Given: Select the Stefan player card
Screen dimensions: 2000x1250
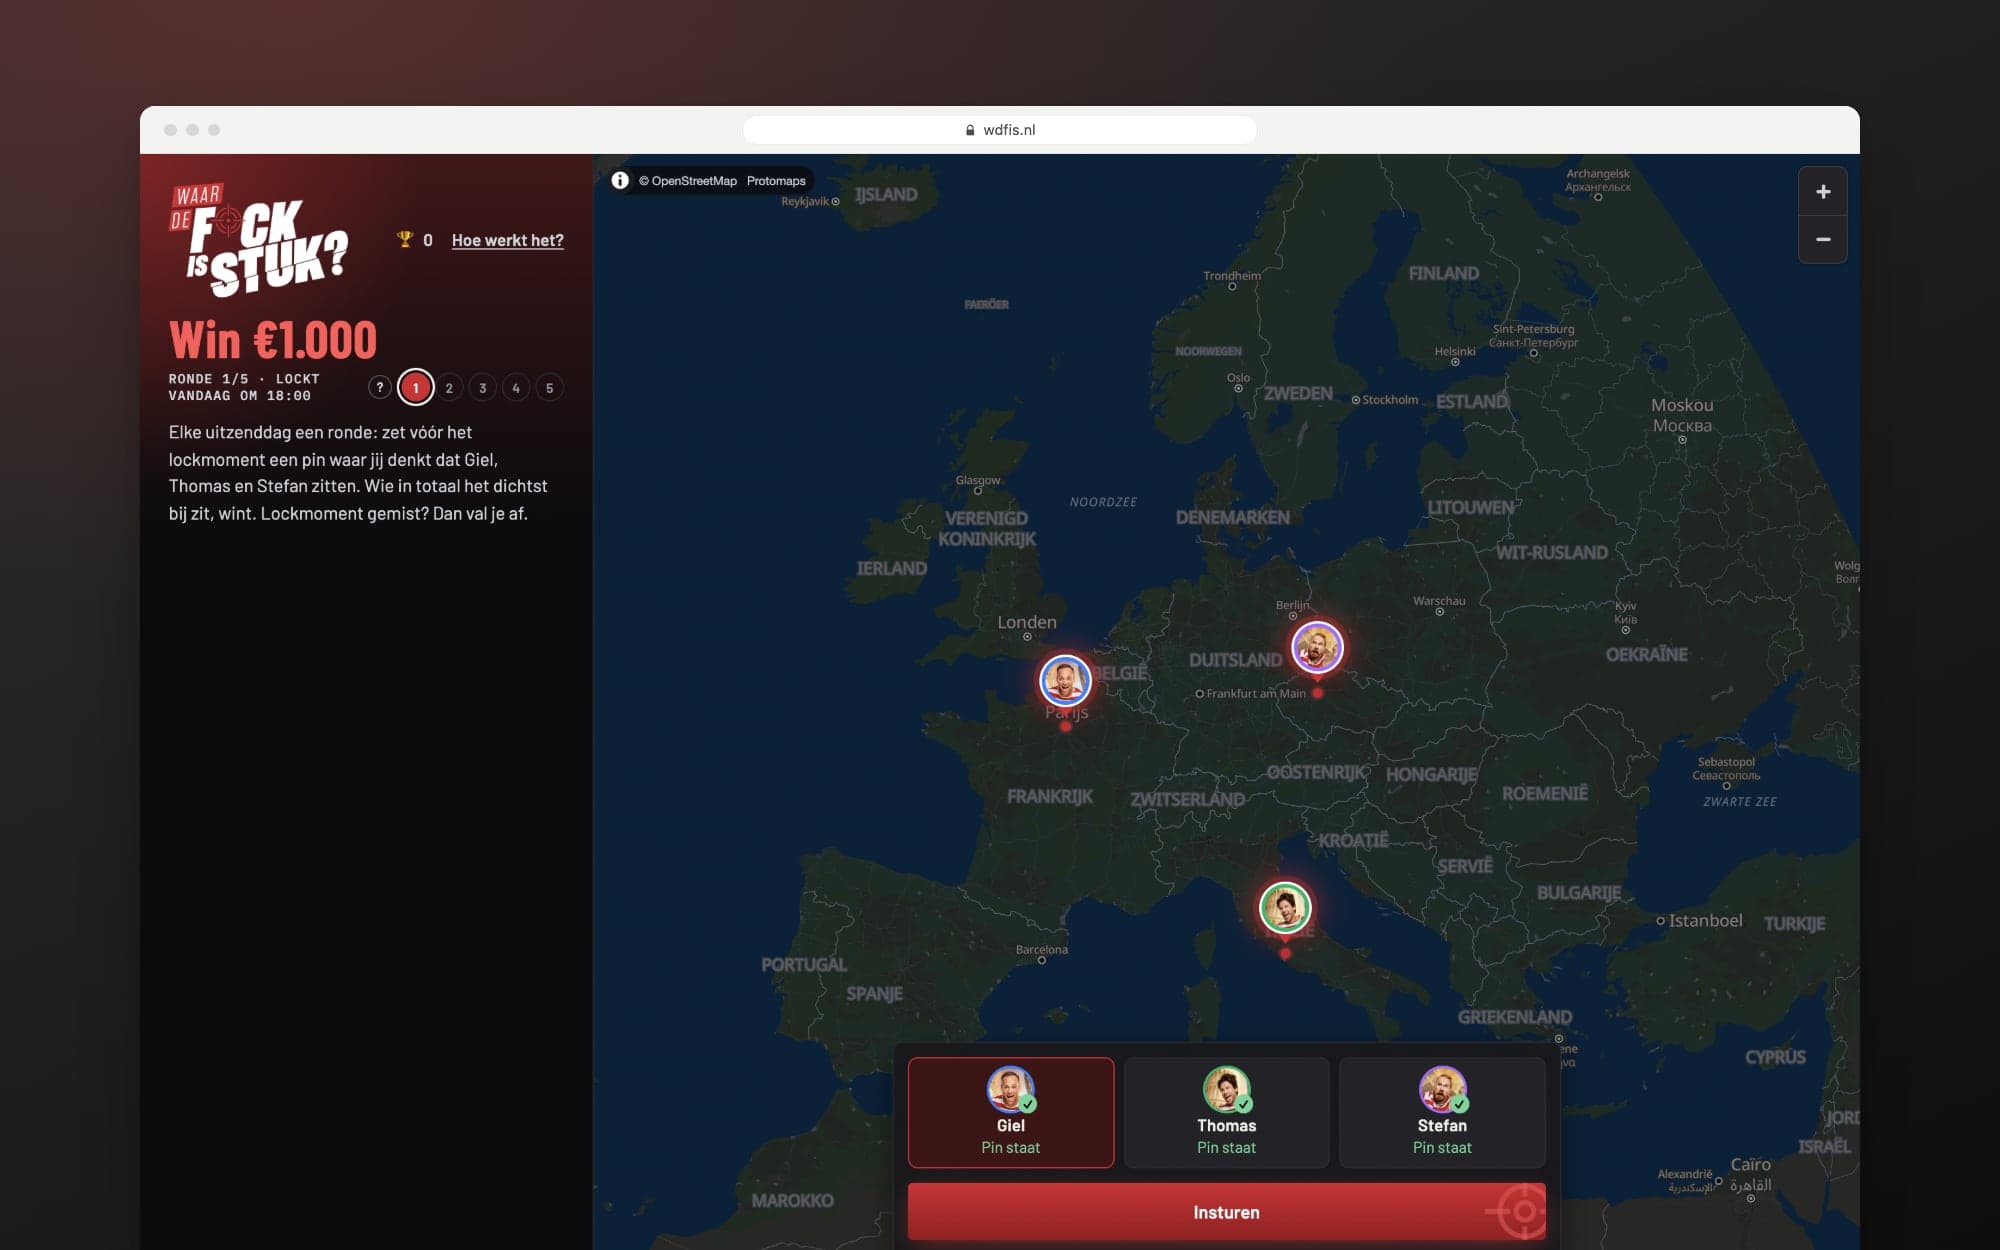Looking at the screenshot, I should pyautogui.click(x=1442, y=1112).
